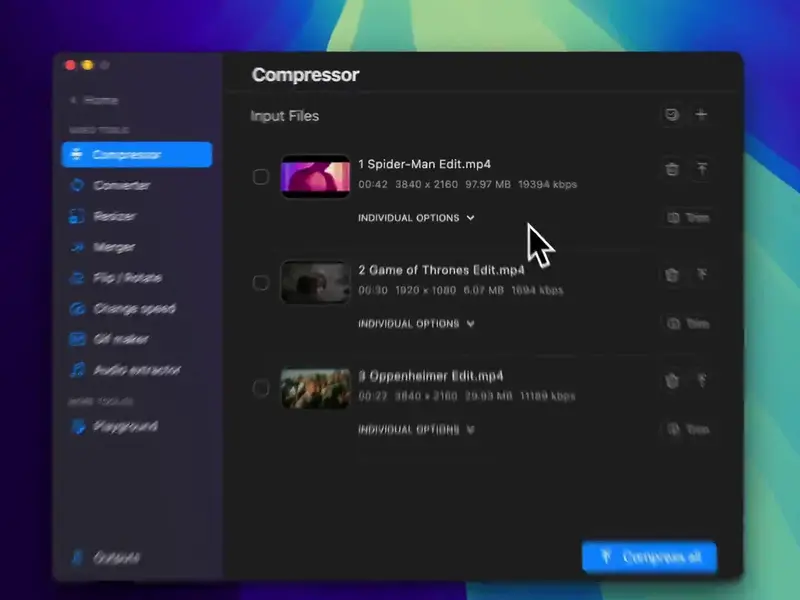Click Trim for Spider-Man Edit.mp4
This screenshot has height=600, width=800.
click(x=688, y=218)
